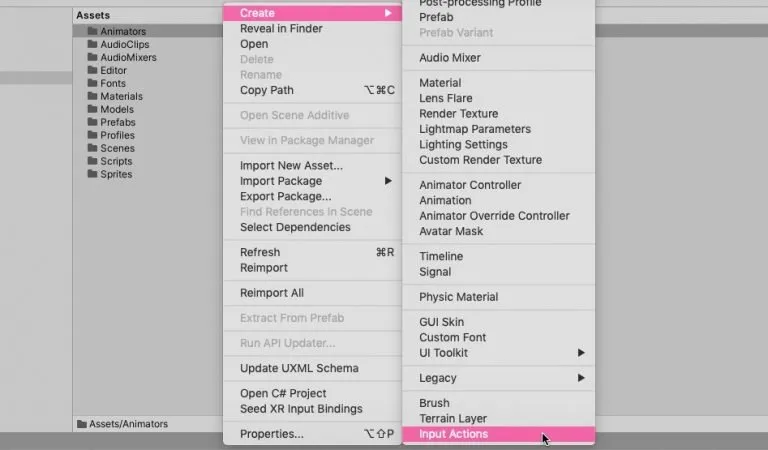Expand the Import Package submenu arrow
Screen dimensions: 768x450
tap(388, 181)
